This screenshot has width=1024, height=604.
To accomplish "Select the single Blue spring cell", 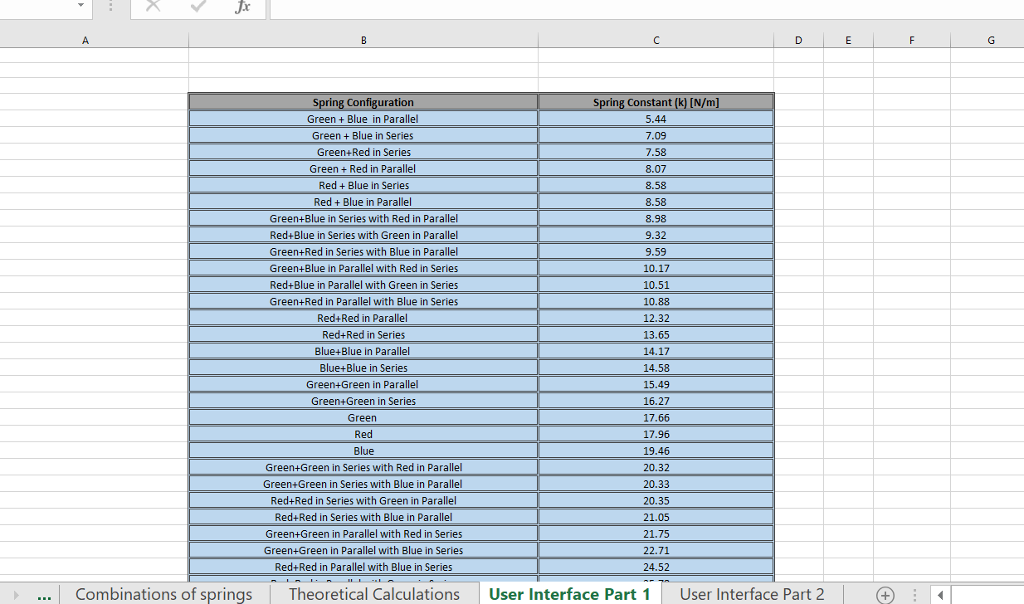I will point(363,451).
